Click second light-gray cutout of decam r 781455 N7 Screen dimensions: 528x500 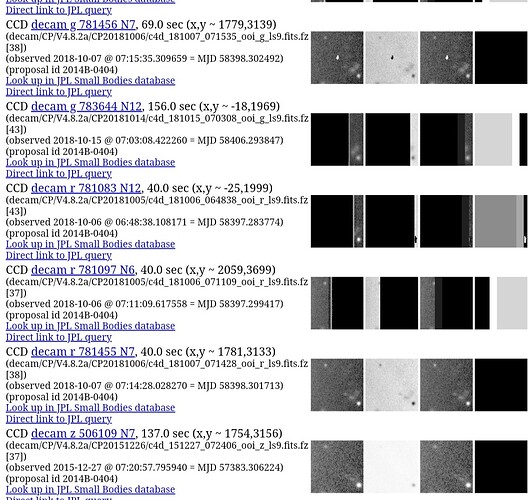click(392, 385)
